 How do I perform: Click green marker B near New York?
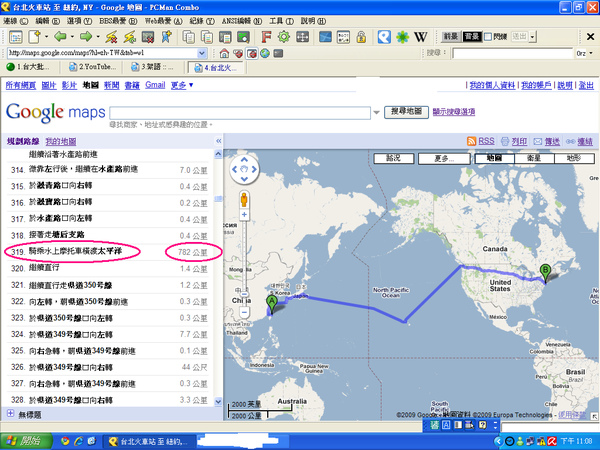545,273
